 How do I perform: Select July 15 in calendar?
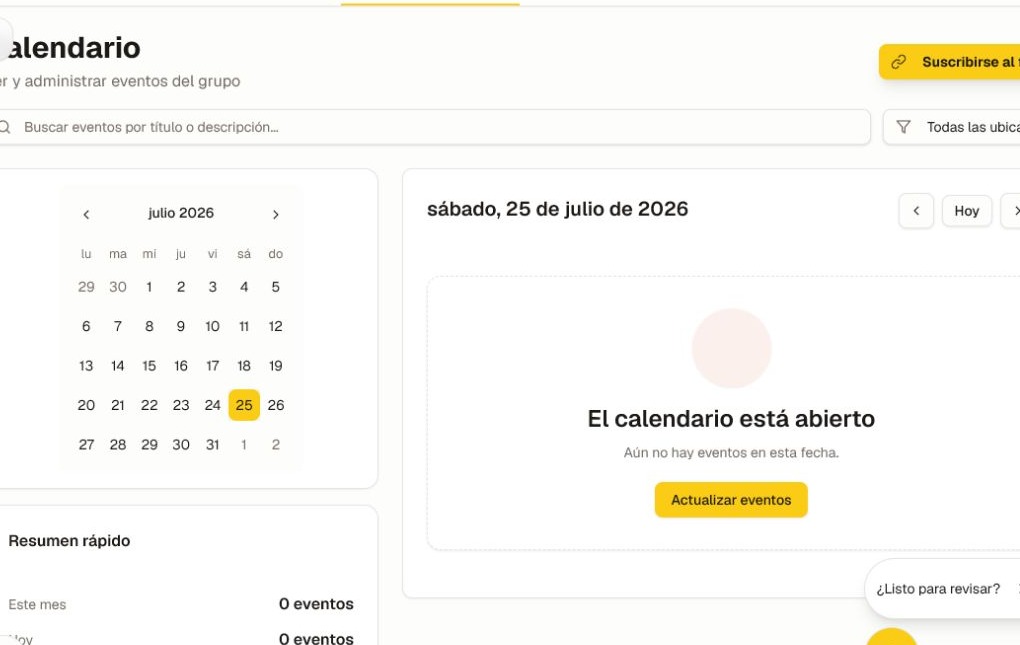tap(149, 365)
